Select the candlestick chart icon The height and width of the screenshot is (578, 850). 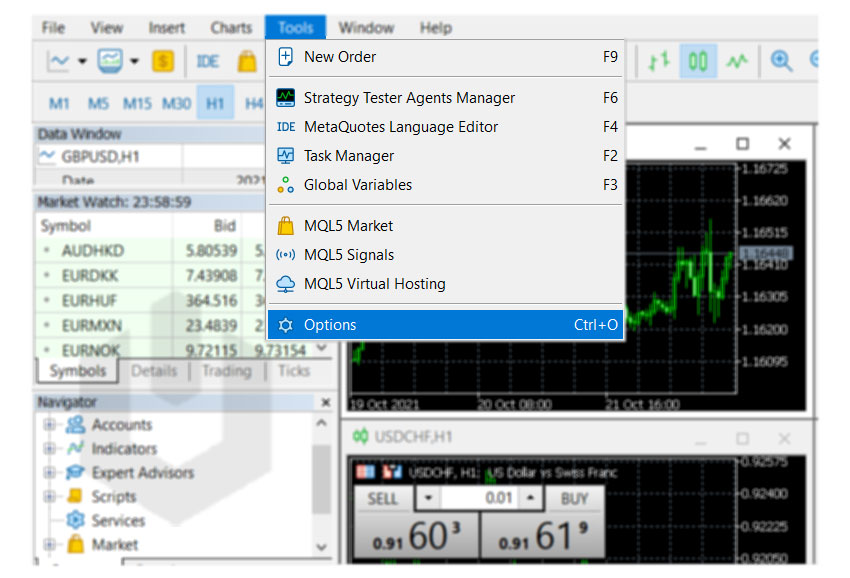[x=698, y=62]
